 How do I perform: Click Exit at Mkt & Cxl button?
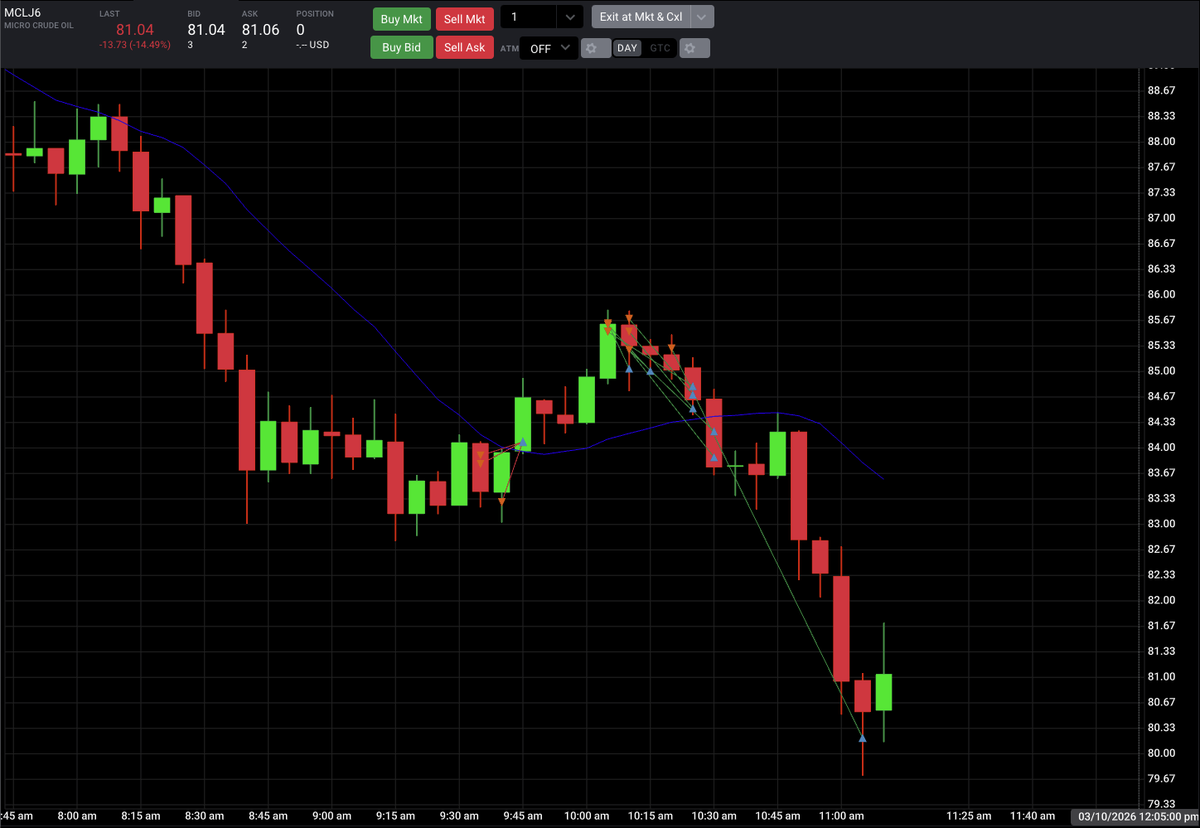point(641,17)
